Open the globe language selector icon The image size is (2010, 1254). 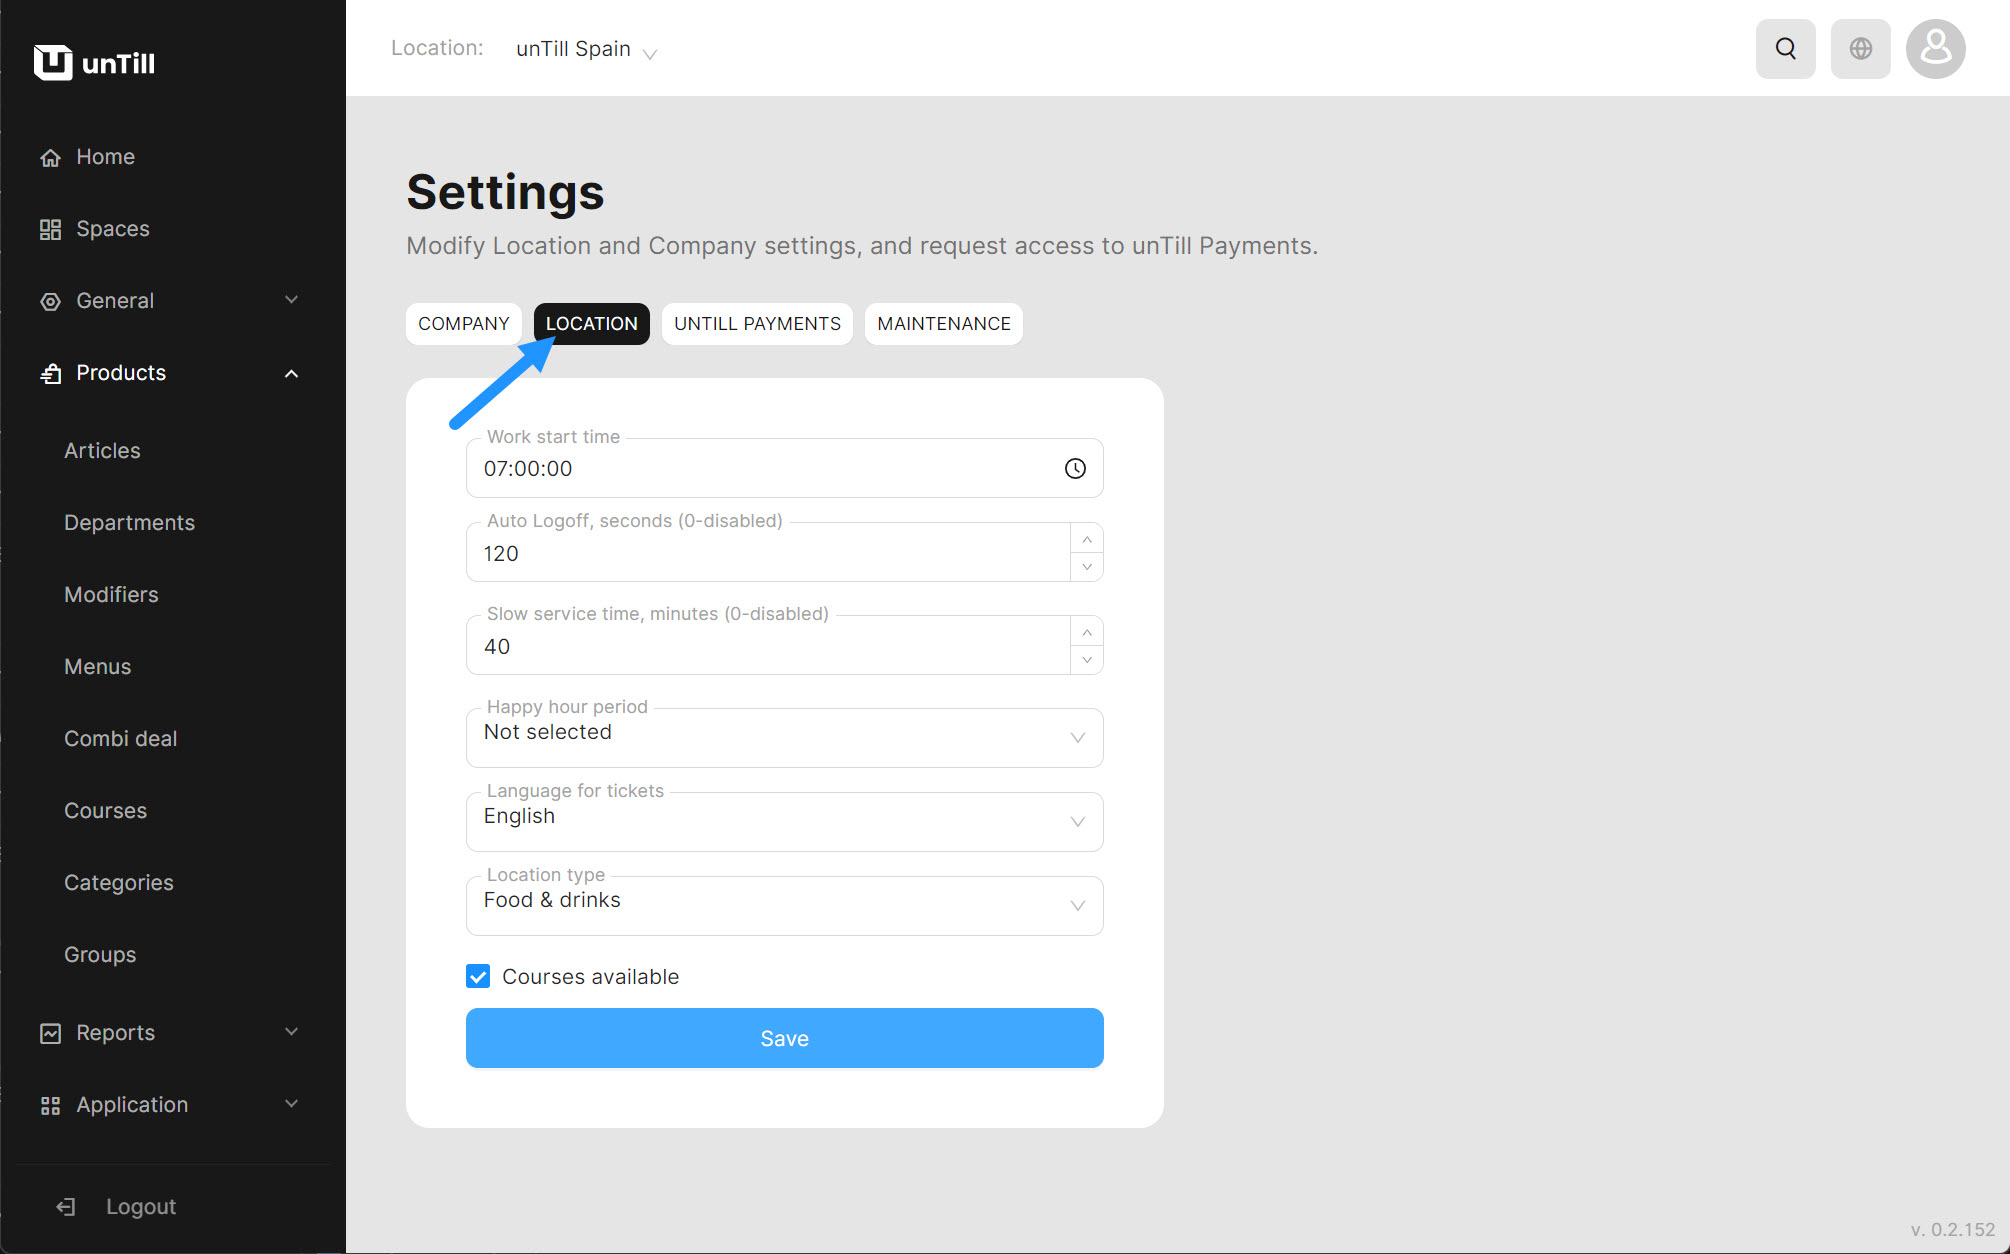pyautogui.click(x=1860, y=48)
